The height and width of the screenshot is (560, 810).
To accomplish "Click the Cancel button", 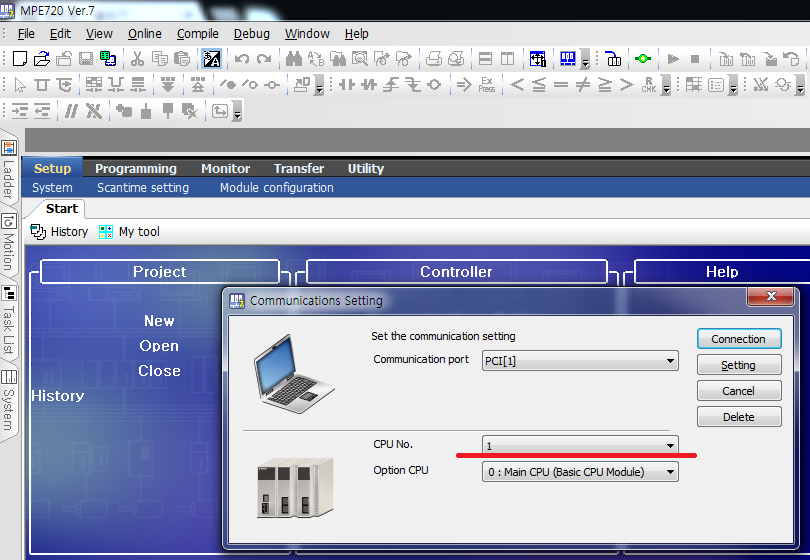I will pyautogui.click(x=739, y=391).
